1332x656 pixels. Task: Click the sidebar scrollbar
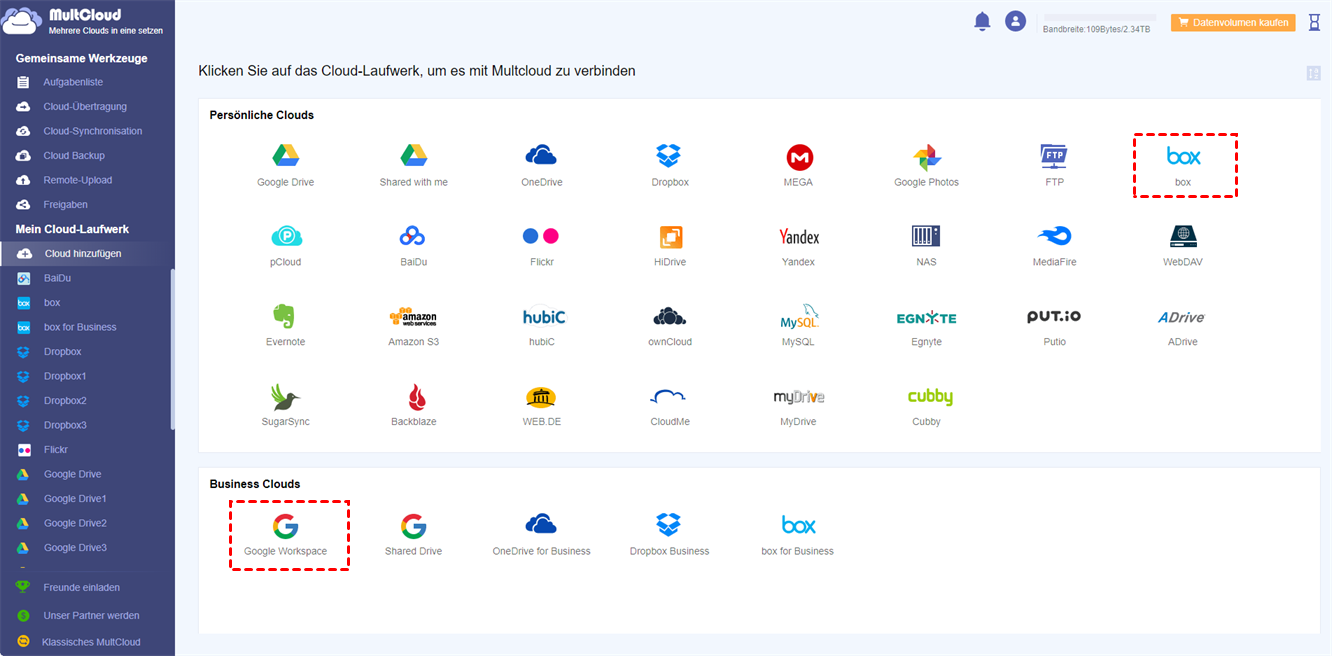tap(172, 350)
